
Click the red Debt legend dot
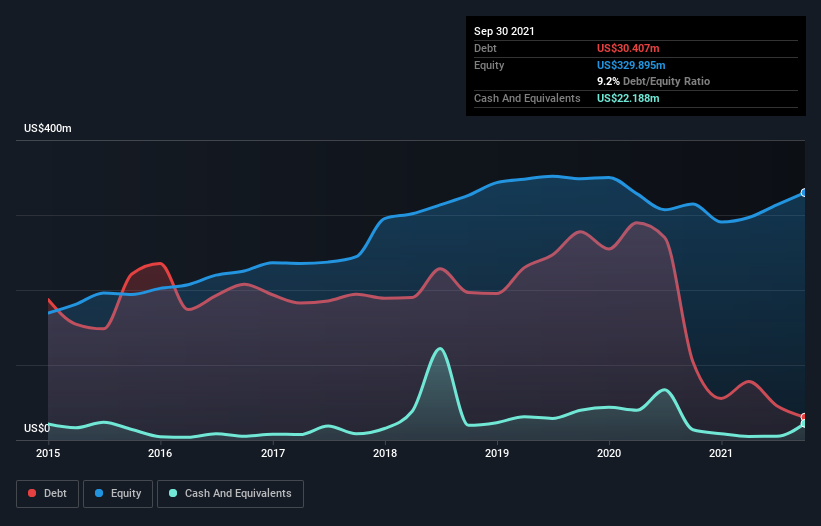pyautogui.click(x=33, y=493)
